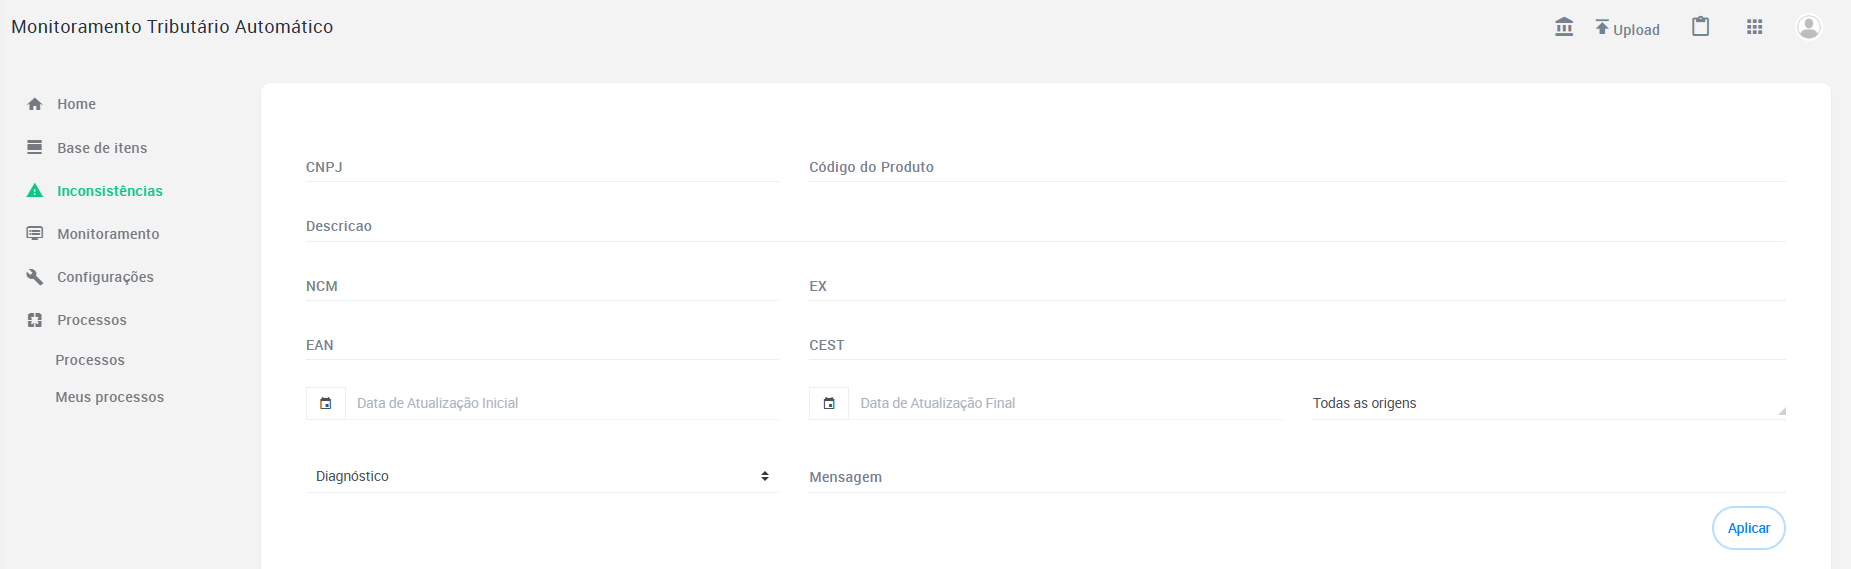Open calendar for Data de Atualização Inicial
The height and width of the screenshot is (569, 1851).
click(x=326, y=403)
